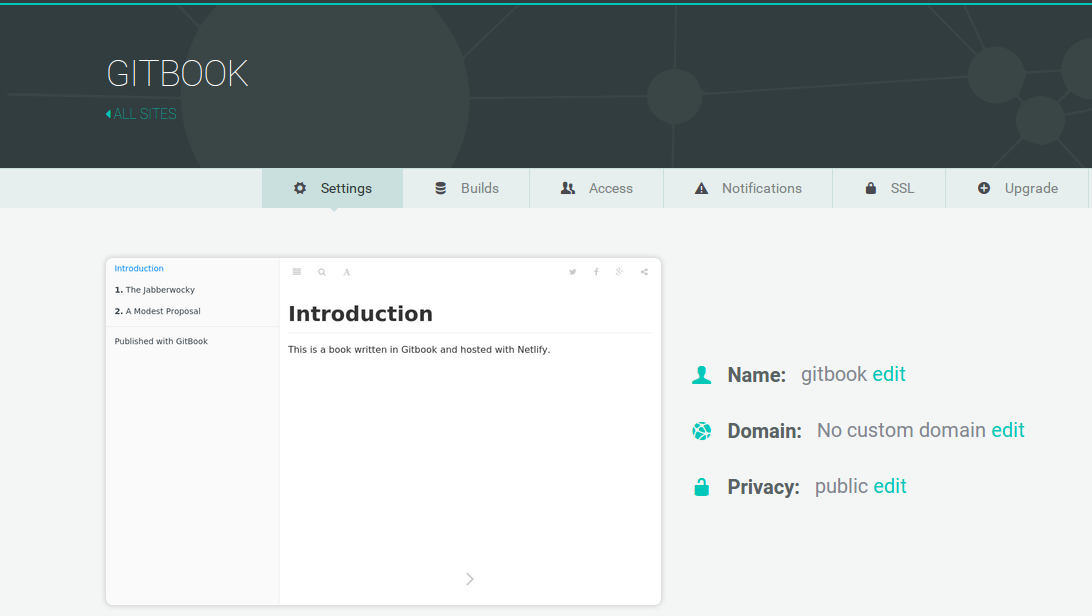Open the Settings tab
Image resolution: width=1092 pixels, height=616 pixels.
[x=332, y=188]
